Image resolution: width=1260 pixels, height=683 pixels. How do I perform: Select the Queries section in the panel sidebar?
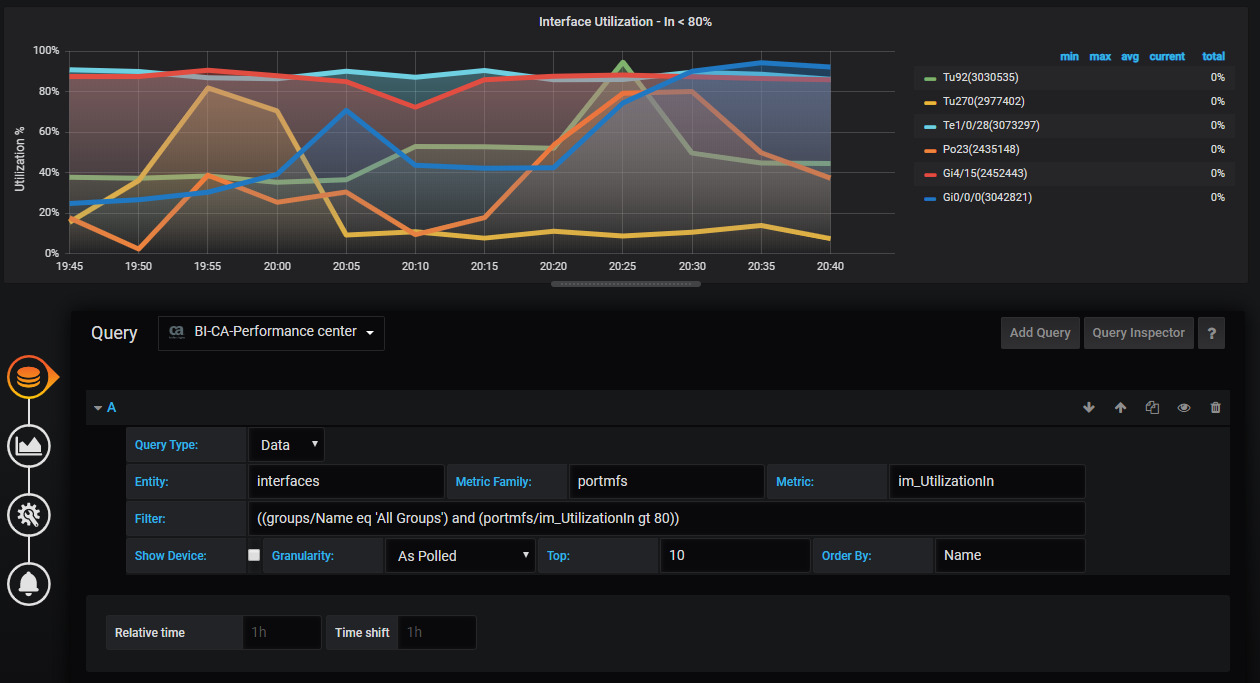point(30,377)
